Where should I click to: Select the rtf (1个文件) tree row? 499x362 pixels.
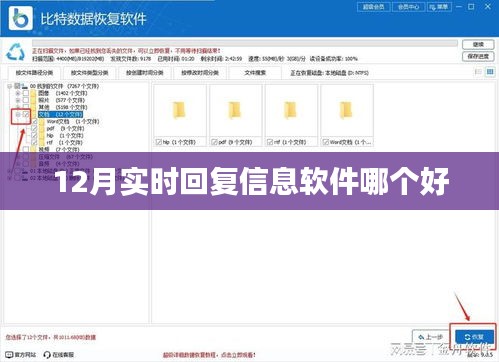(65, 142)
